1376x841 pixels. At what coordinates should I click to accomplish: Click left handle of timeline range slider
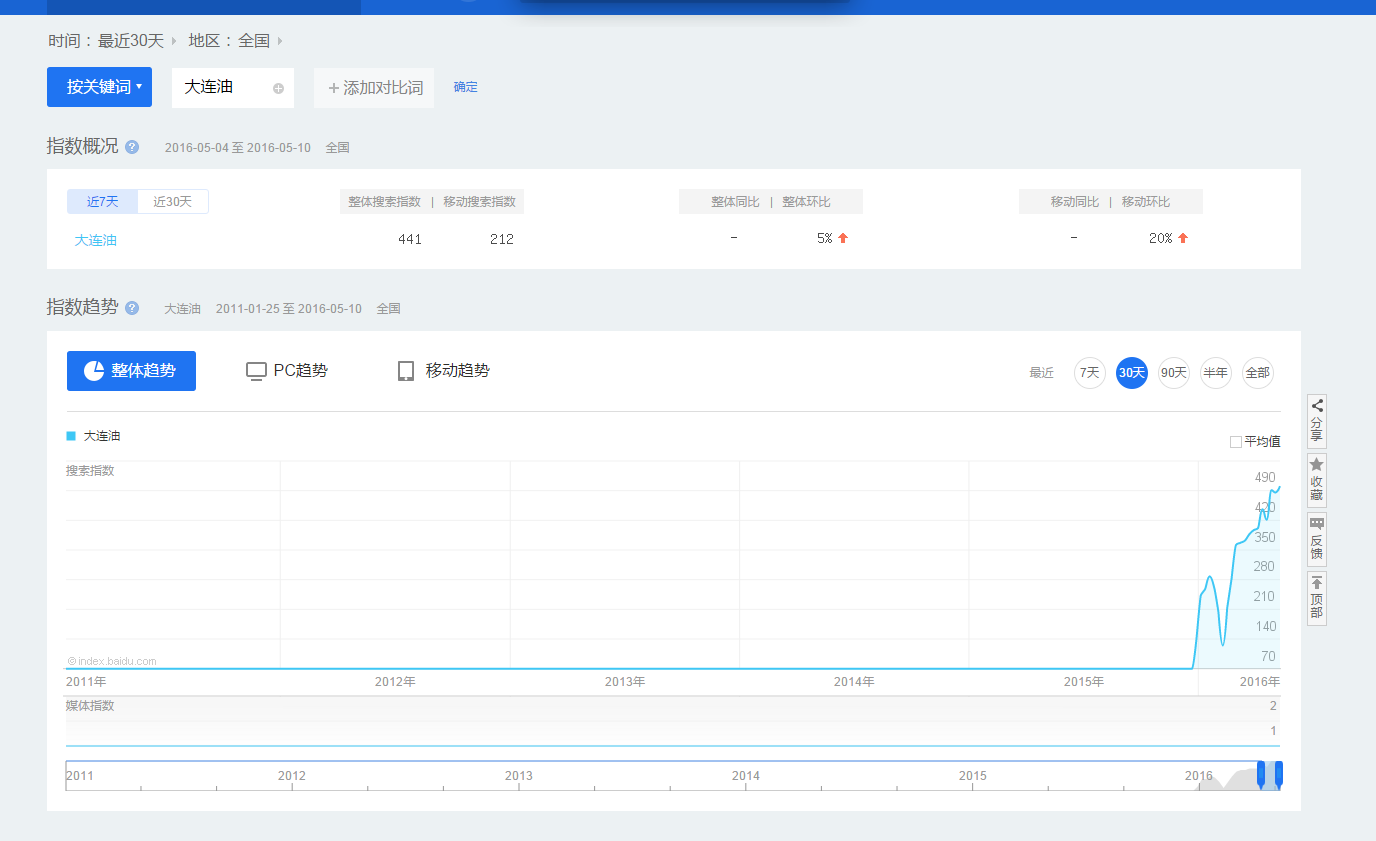(1261, 774)
